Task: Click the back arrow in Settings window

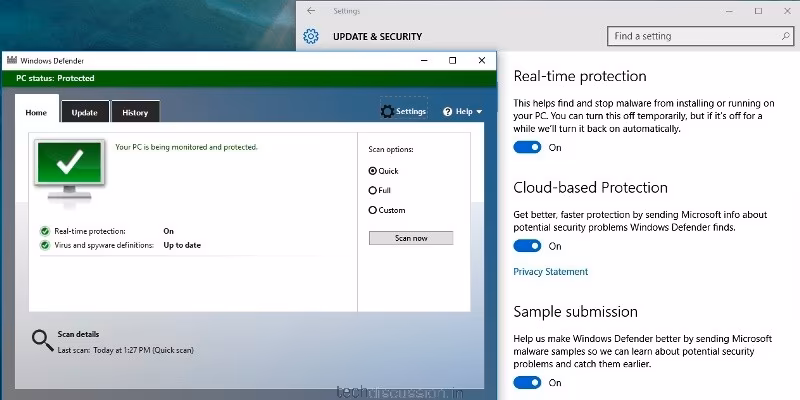Action: point(312,10)
